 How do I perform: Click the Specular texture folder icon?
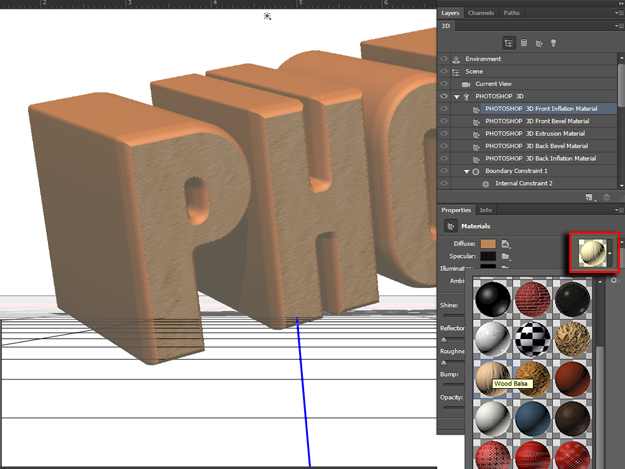[x=507, y=257]
